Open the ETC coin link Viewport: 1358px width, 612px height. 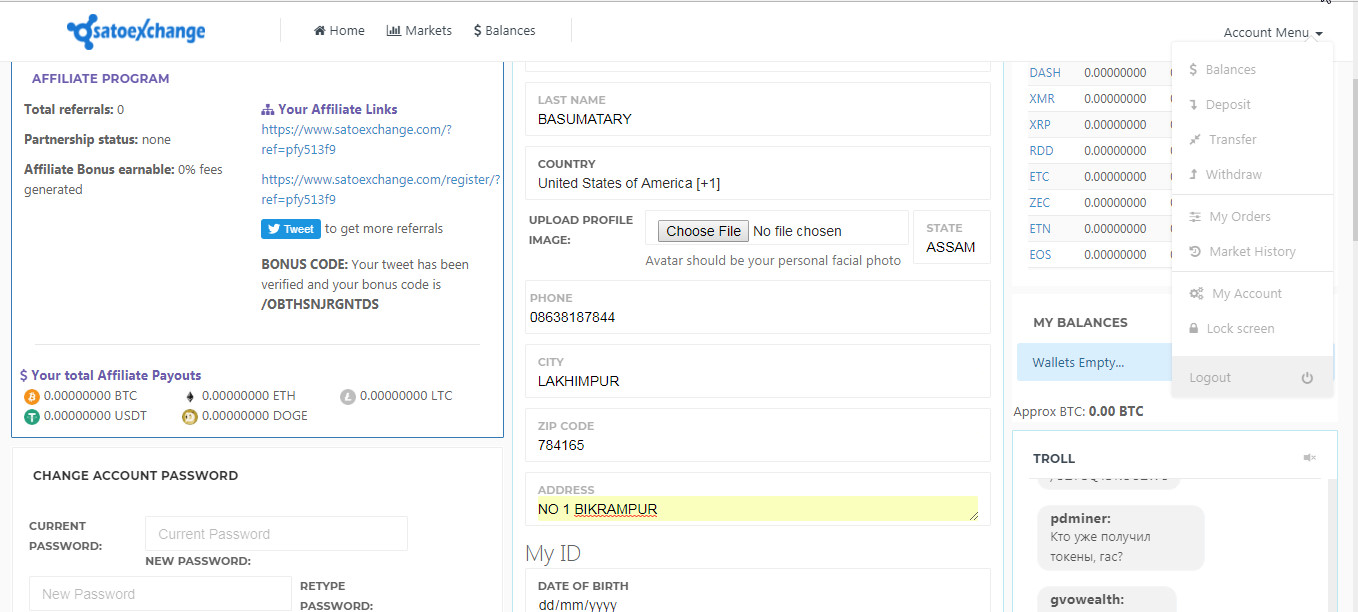tap(1040, 177)
